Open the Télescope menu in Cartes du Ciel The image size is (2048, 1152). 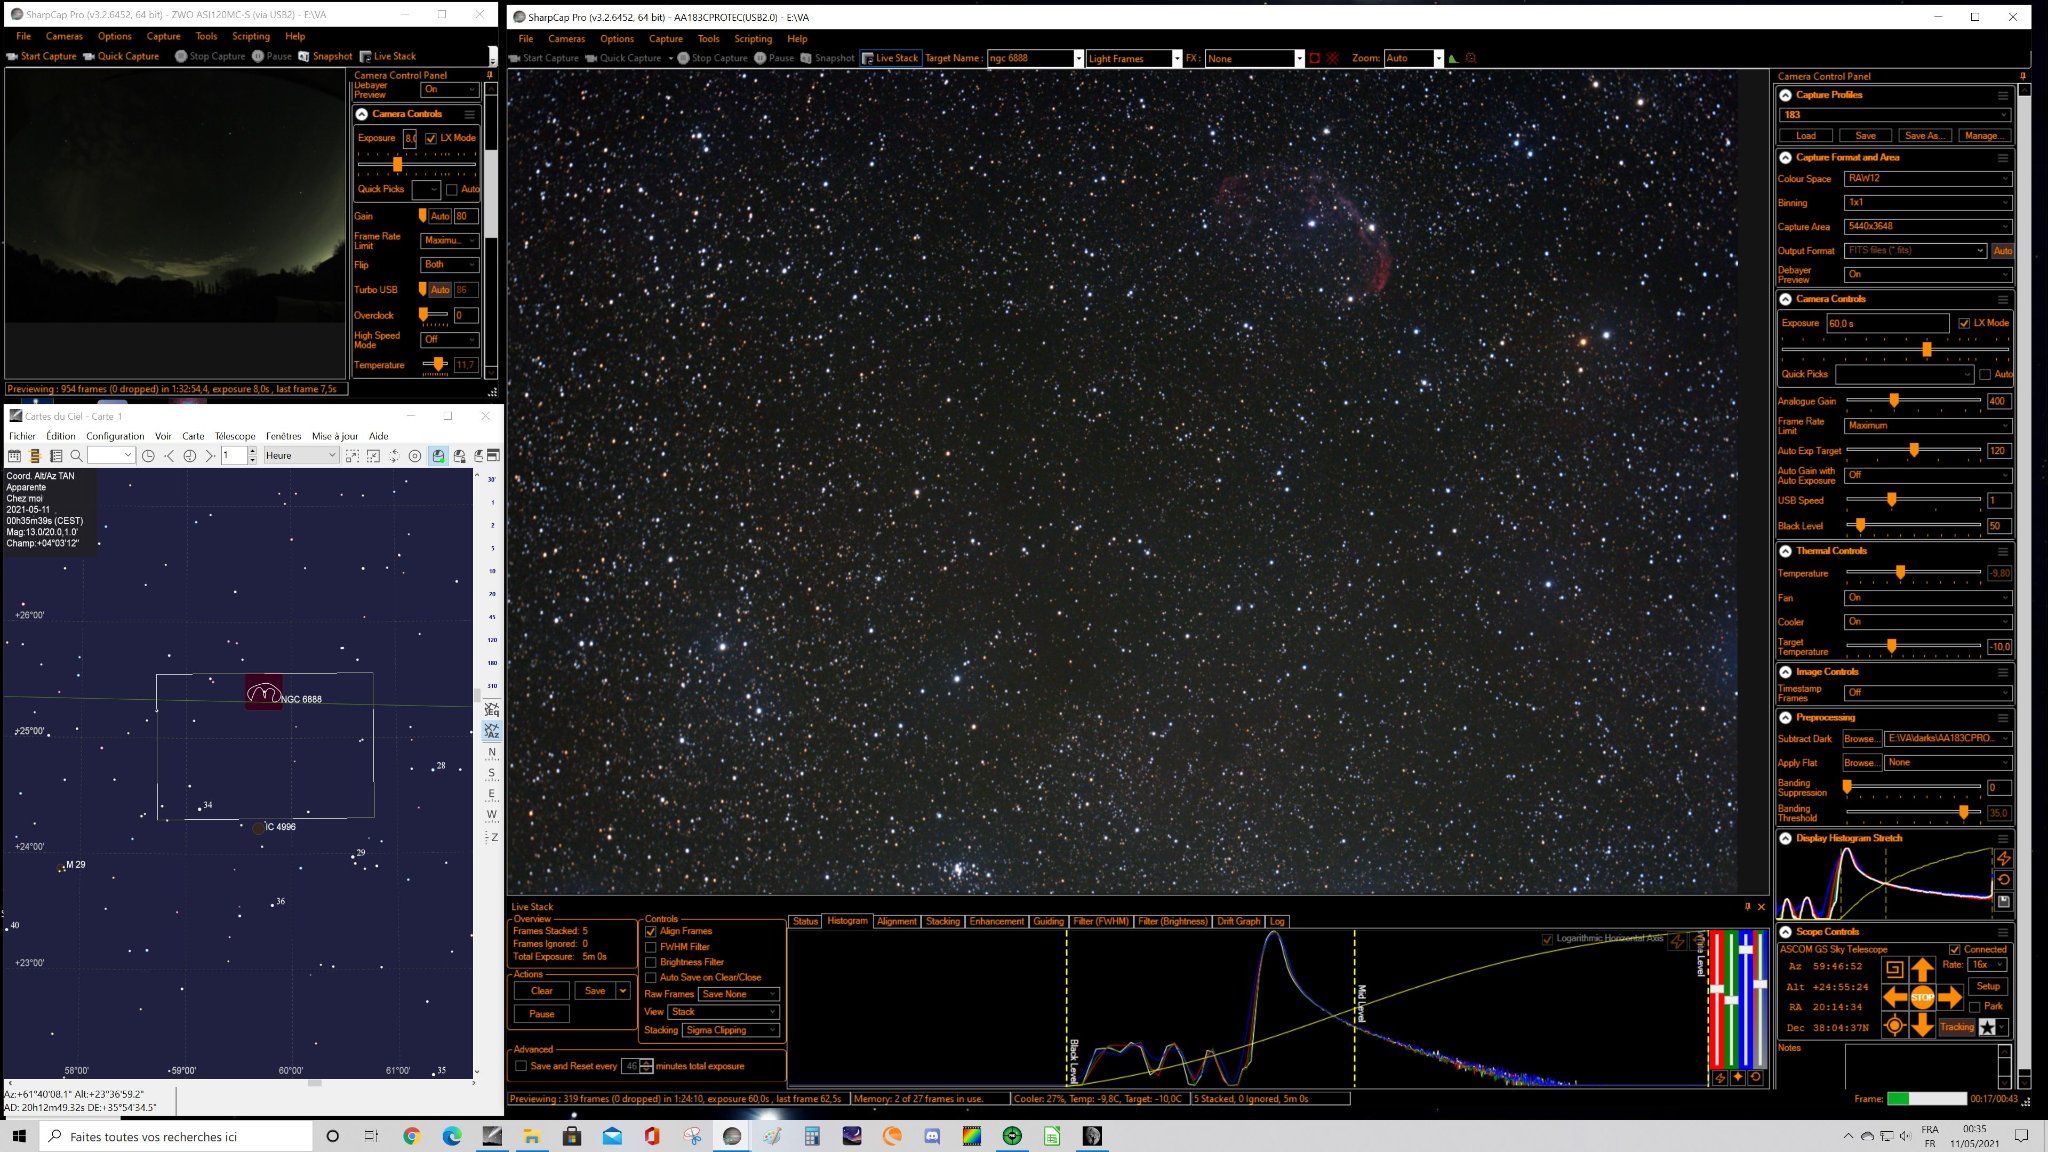[x=235, y=436]
